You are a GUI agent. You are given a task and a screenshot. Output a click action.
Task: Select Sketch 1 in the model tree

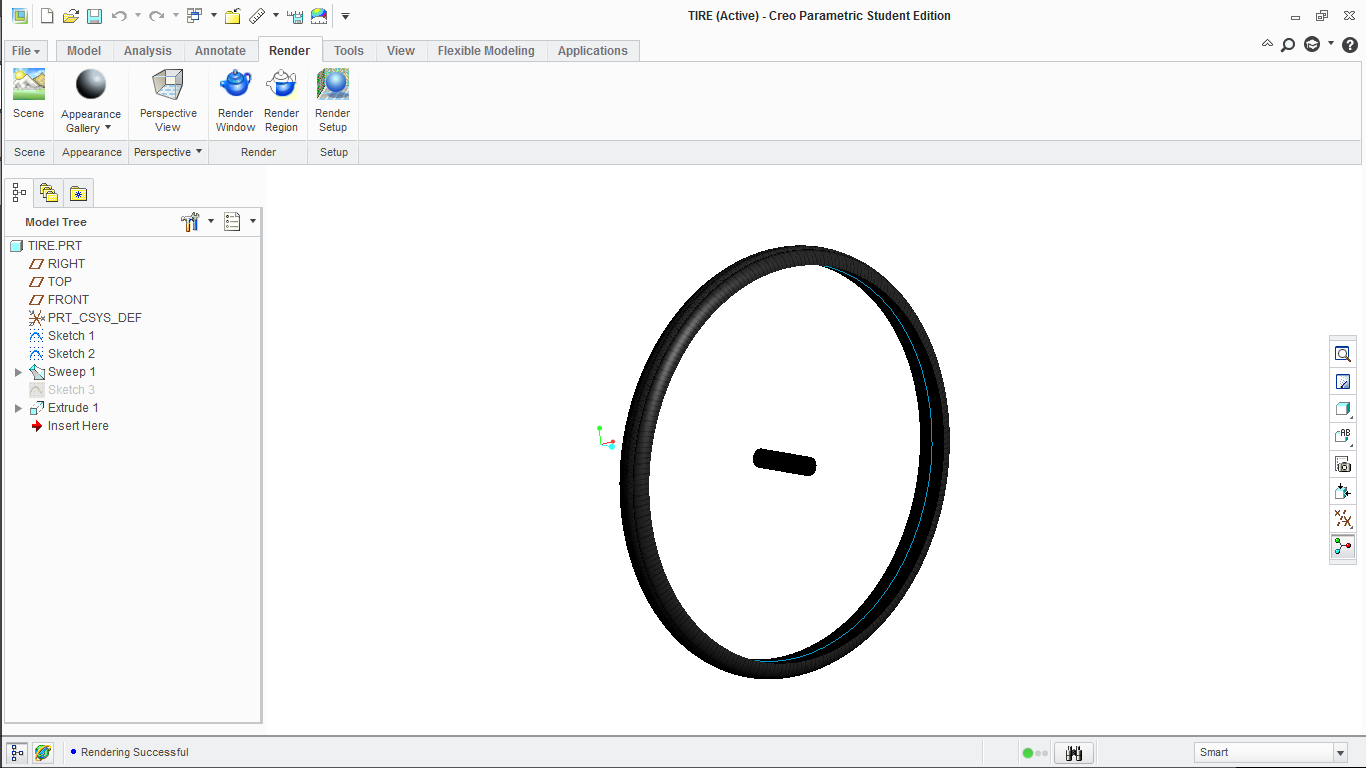pos(62,336)
